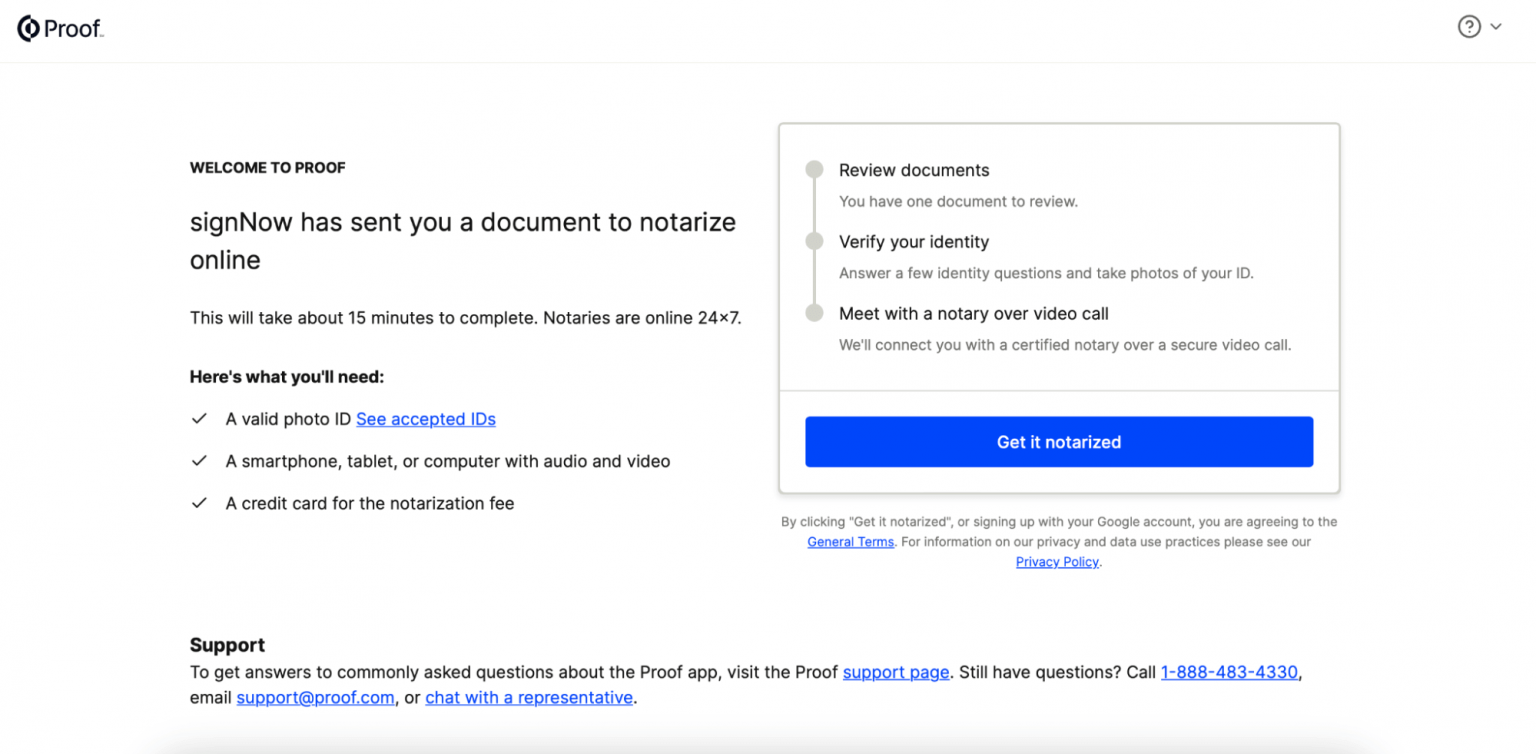Click checkmark beside smartphone requirement
The image size is (1536, 754).
click(199, 461)
